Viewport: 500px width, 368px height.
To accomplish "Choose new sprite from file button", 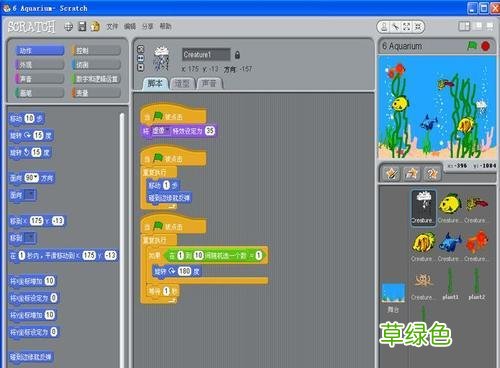I will 412,174.
